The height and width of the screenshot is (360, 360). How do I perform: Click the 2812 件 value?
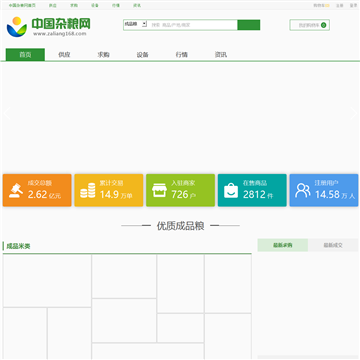tap(258, 195)
